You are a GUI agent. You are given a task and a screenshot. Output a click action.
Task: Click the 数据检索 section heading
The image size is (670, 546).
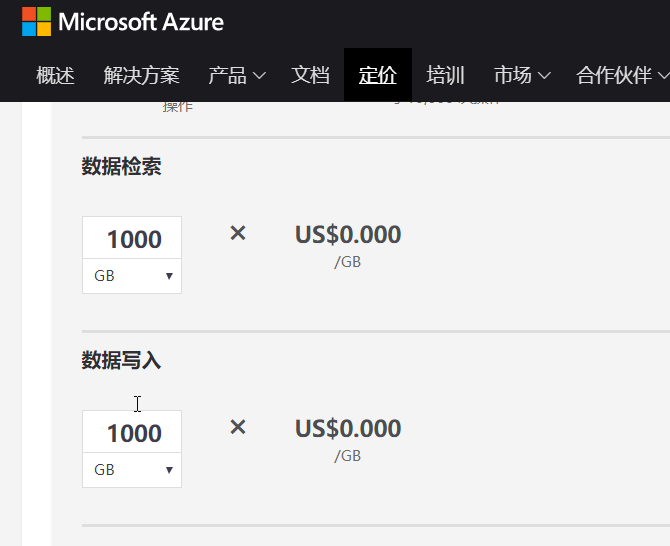(122, 167)
